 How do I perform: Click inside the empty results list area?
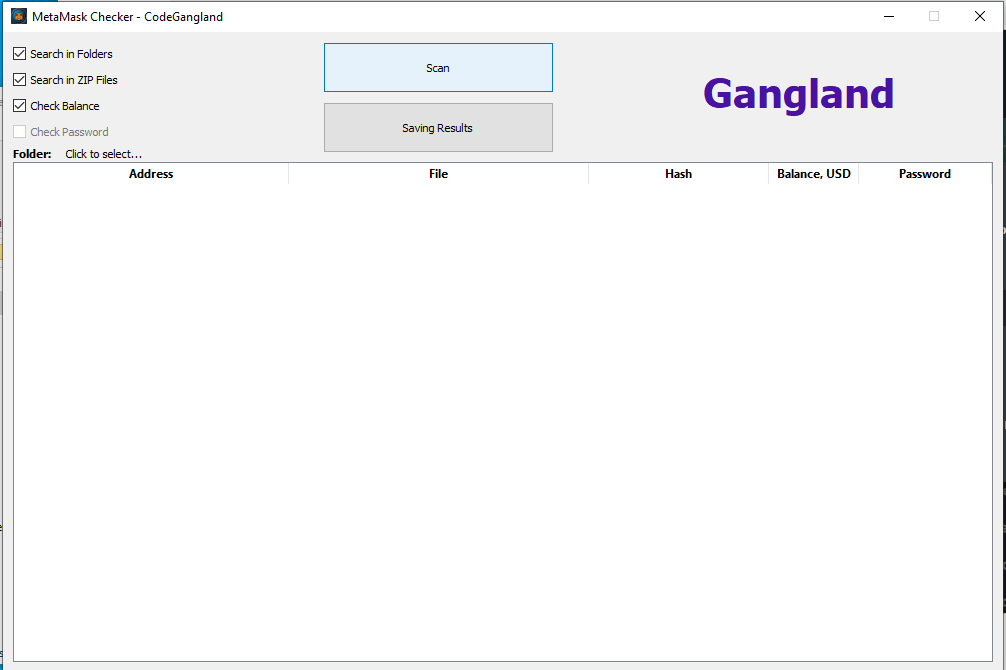[x=500, y=420]
